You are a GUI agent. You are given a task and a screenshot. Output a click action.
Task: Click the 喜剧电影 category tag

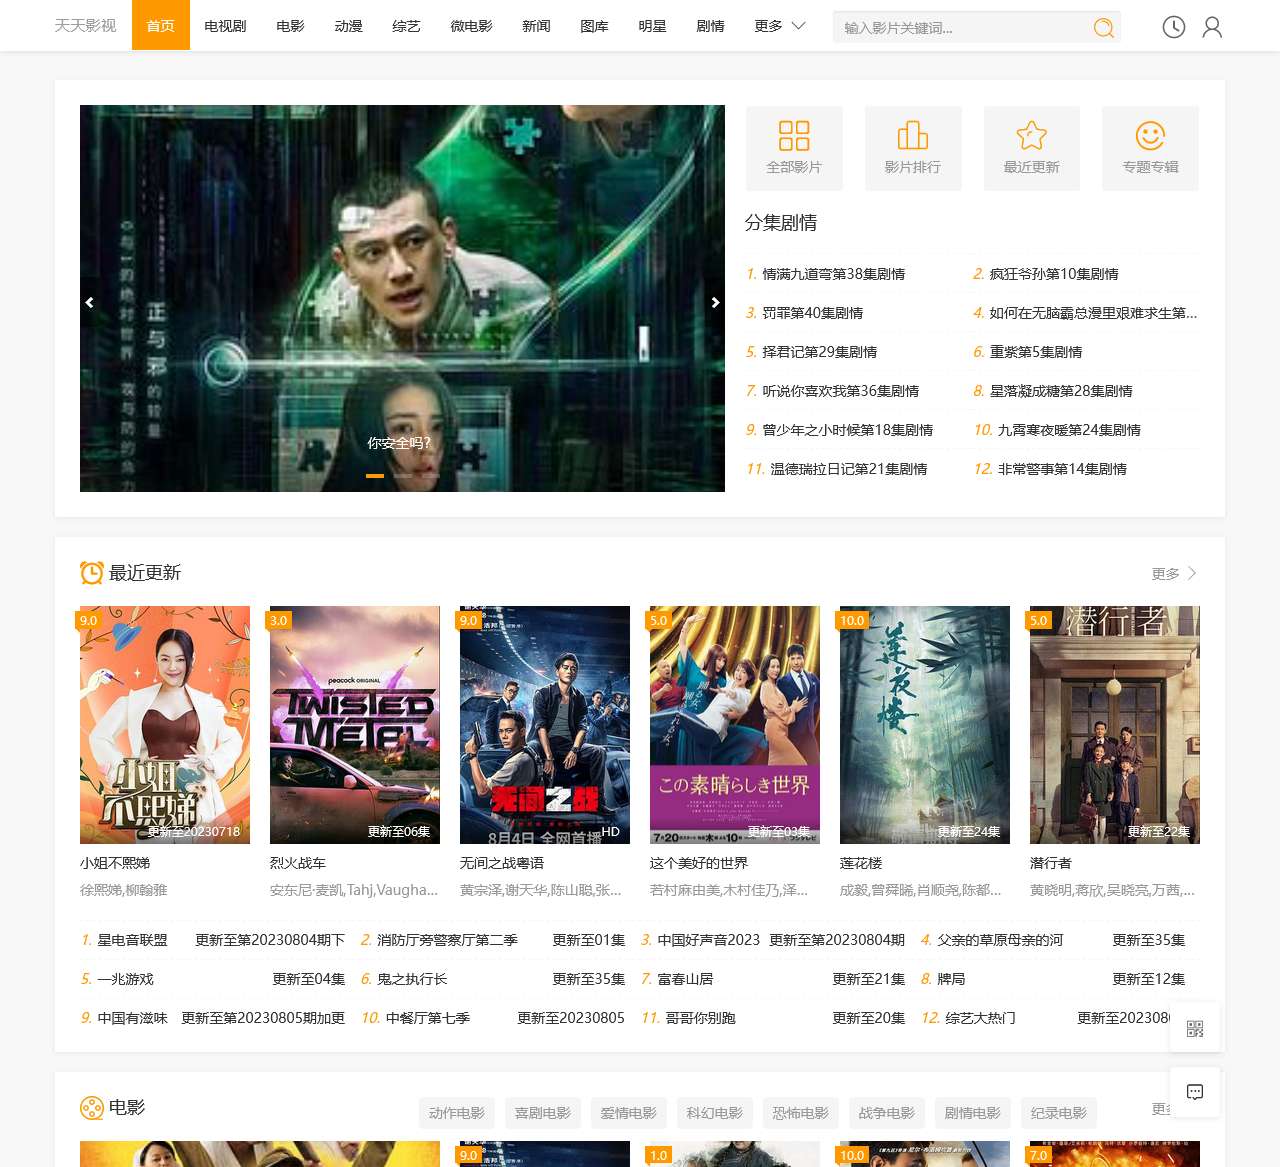pyautogui.click(x=543, y=1113)
